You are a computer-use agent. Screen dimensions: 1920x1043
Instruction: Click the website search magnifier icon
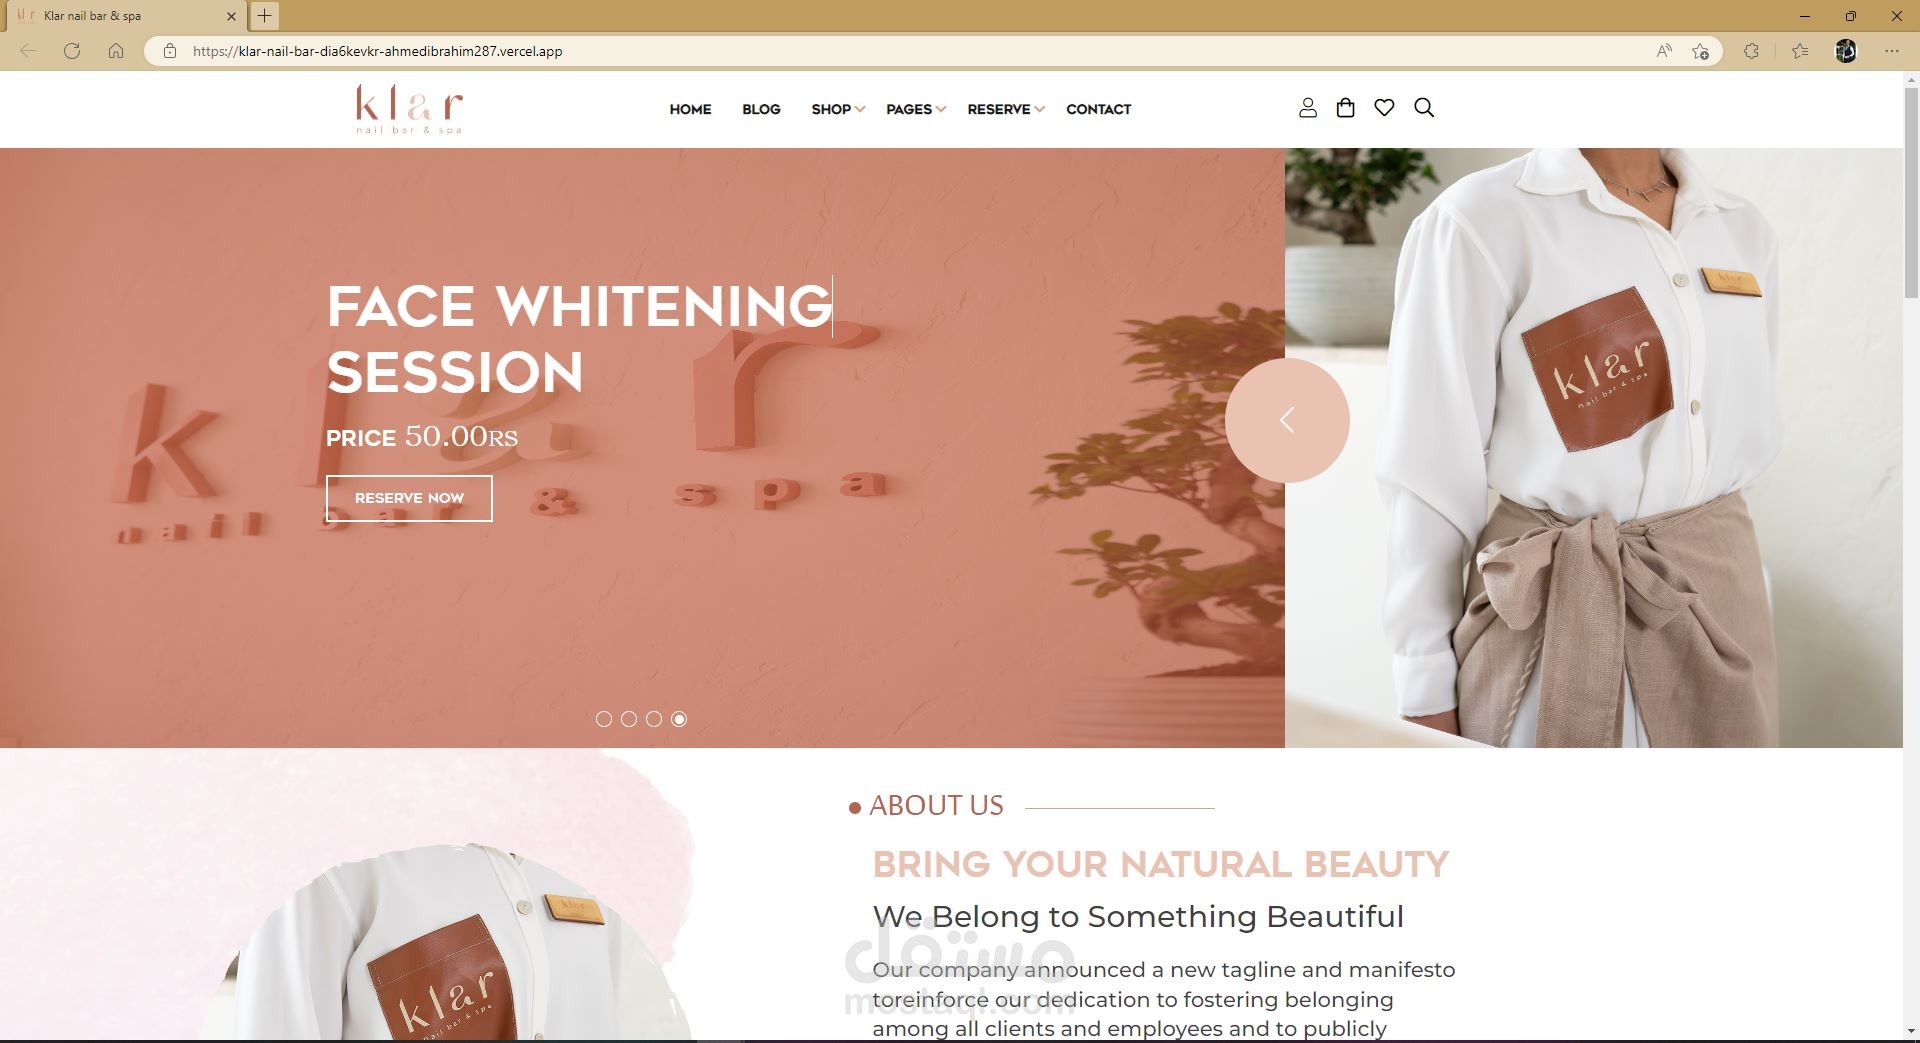[x=1424, y=108]
